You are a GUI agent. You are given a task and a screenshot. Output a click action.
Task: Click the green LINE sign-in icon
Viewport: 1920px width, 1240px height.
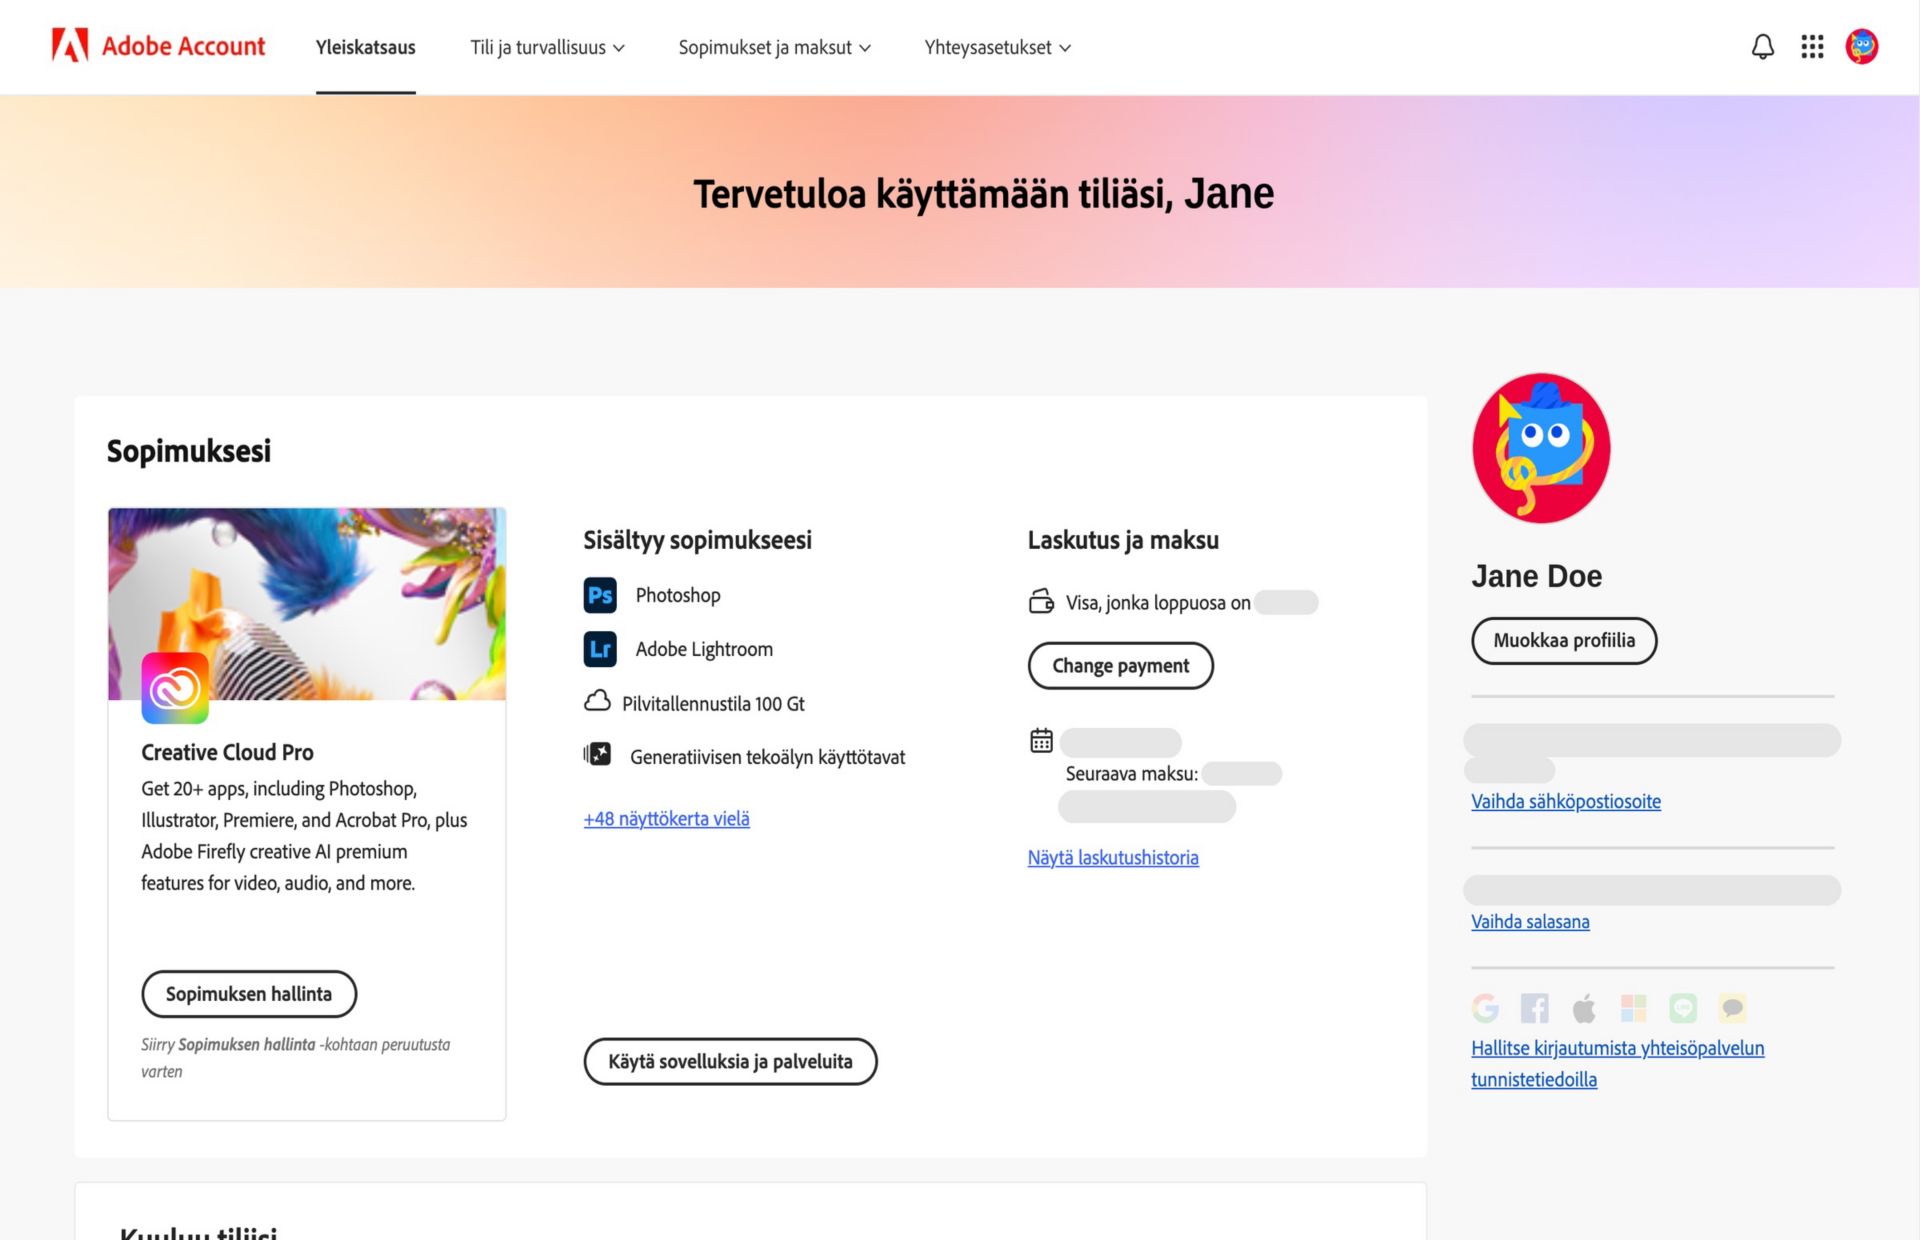click(x=1683, y=1008)
